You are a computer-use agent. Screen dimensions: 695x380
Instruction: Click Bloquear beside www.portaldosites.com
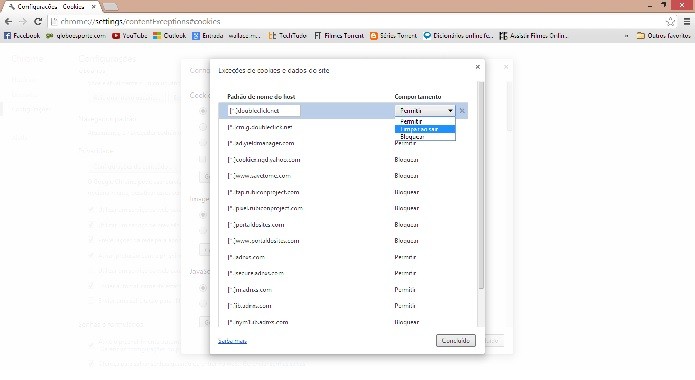coord(406,241)
